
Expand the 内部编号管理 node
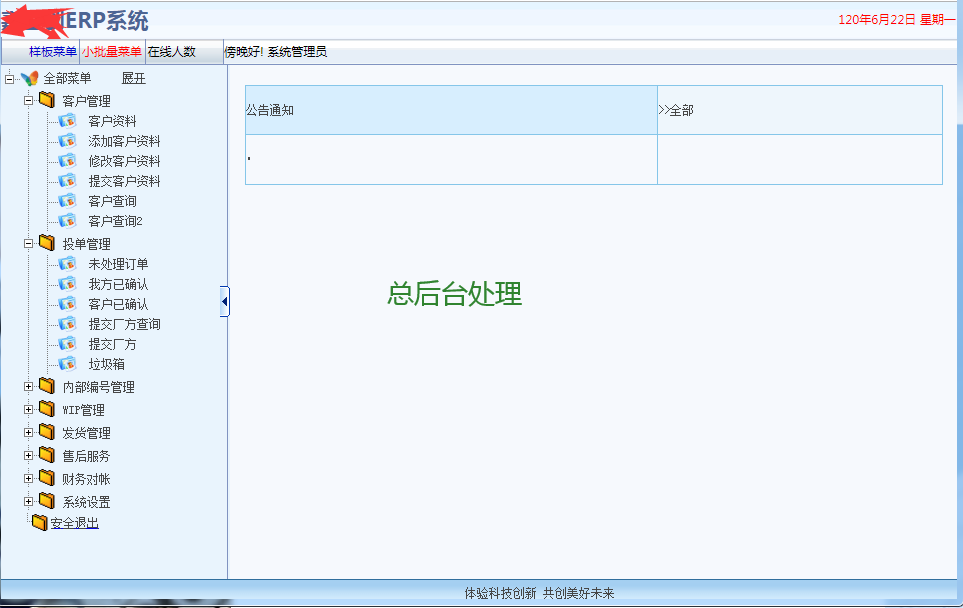pos(29,386)
